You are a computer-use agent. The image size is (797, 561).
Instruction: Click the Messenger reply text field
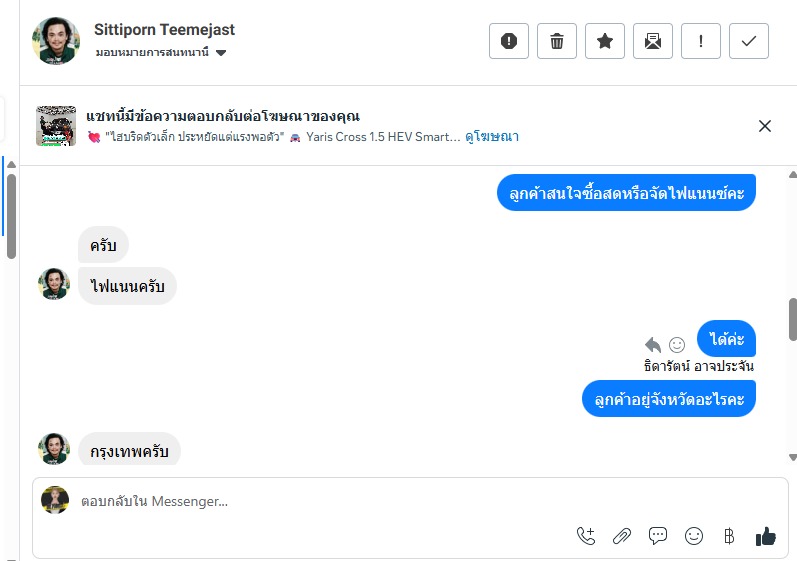tap(320, 502)
